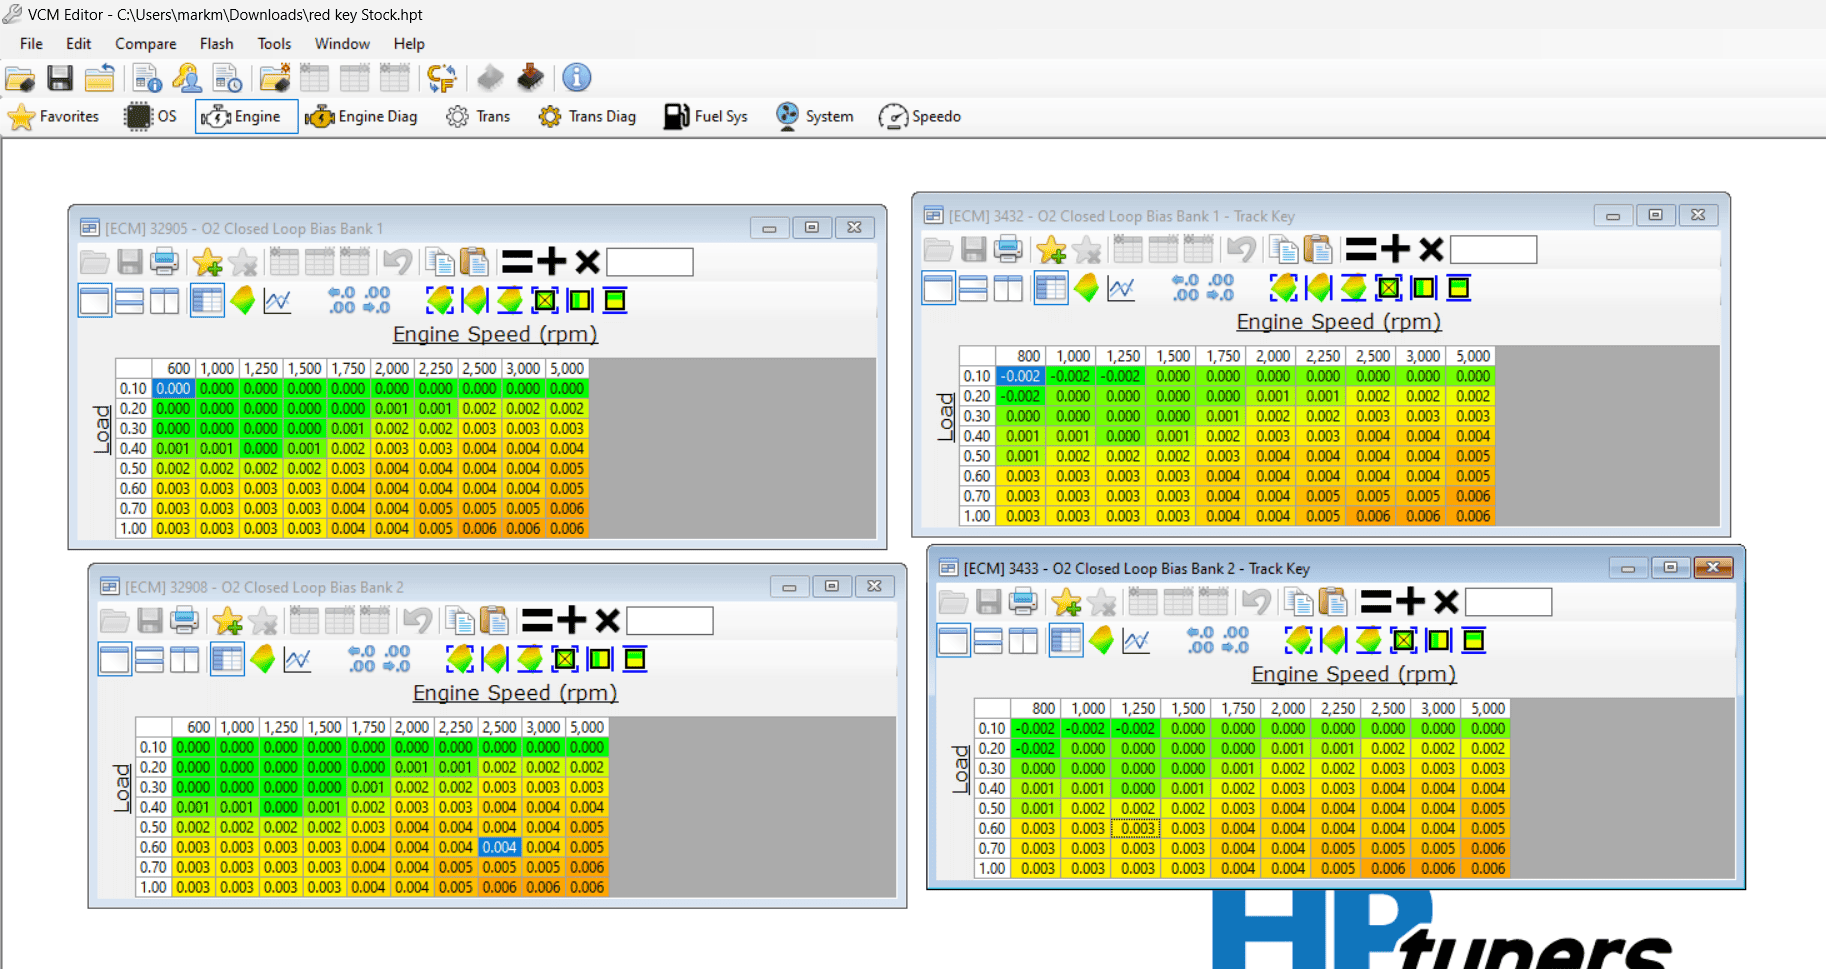1826x969 pixels.
Task: Add 3433 Track Key table to favorites
Action: click(1067, 602)
